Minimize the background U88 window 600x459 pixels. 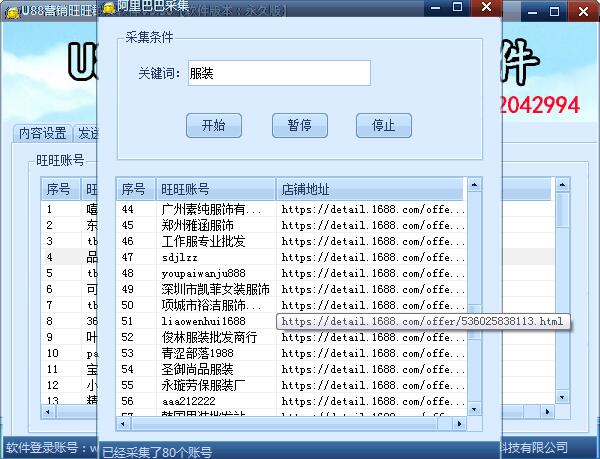click(x=532, y=11)
